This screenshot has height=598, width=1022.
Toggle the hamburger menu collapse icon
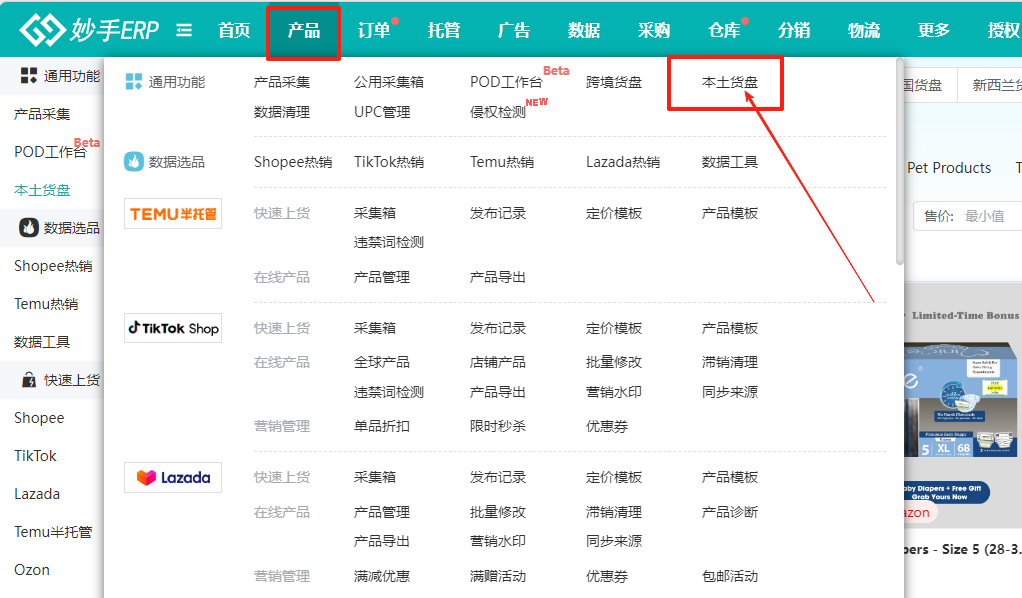184,30
